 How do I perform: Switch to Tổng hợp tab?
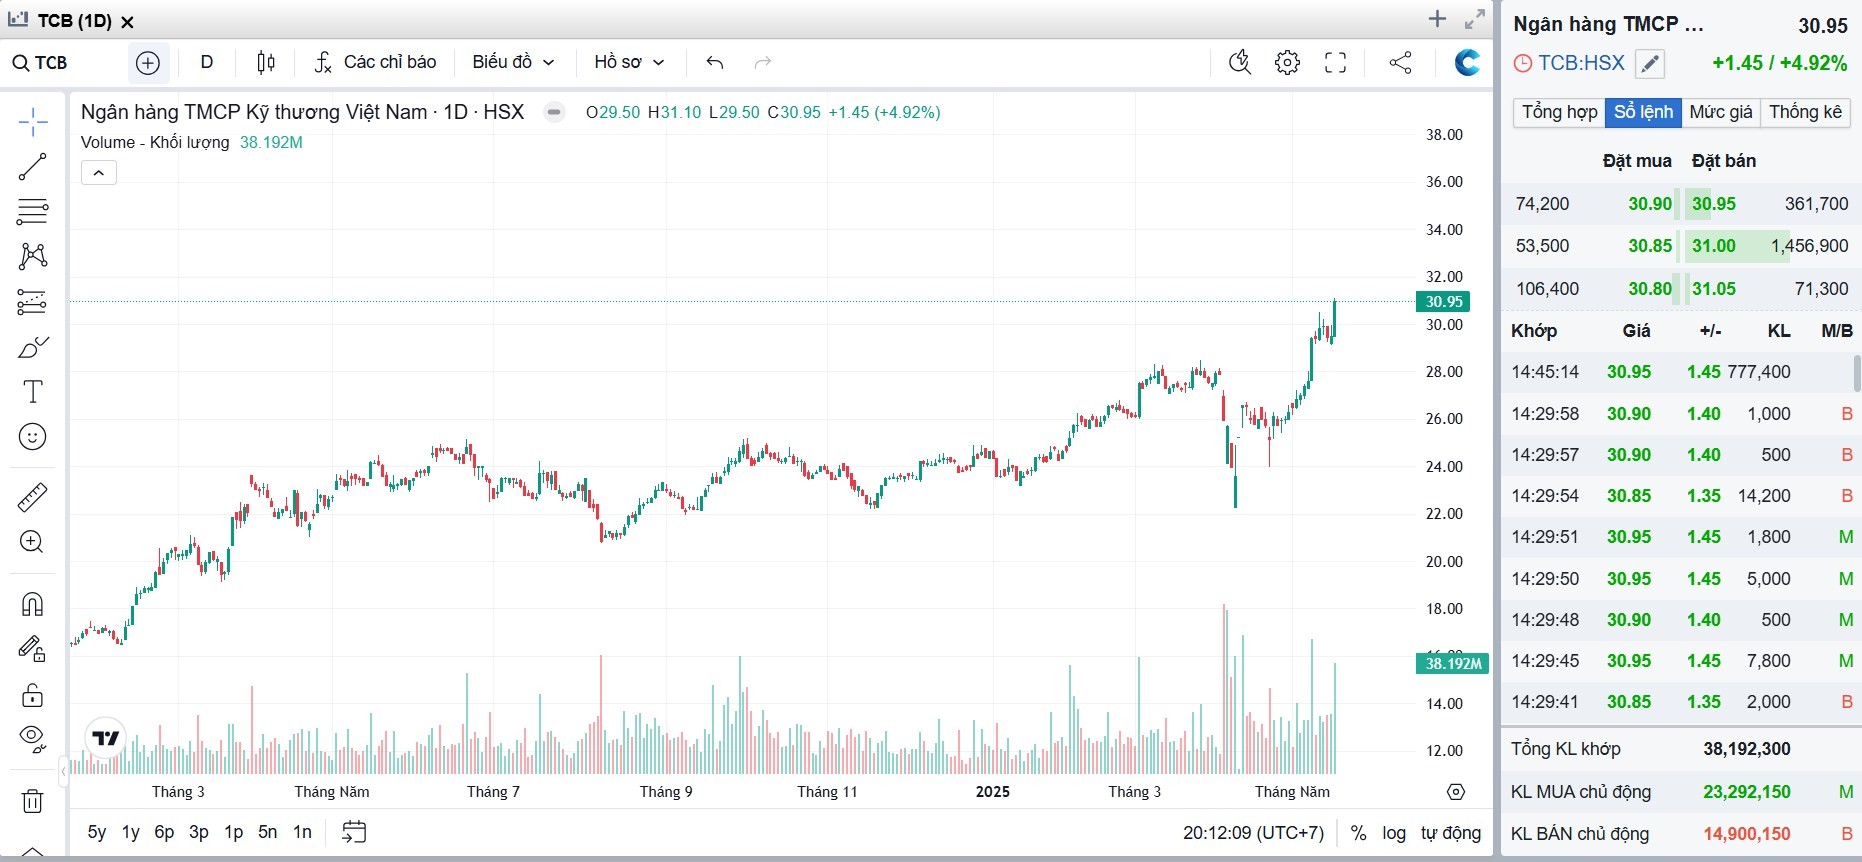tap(1560, 112)
